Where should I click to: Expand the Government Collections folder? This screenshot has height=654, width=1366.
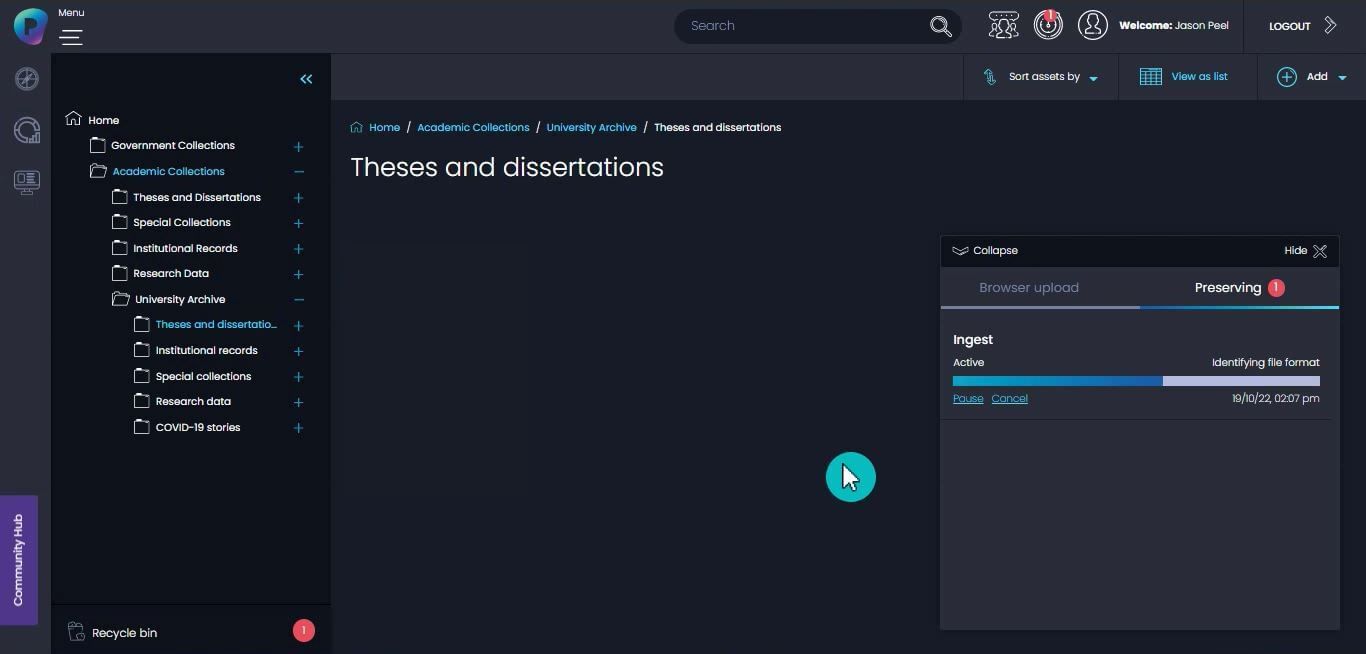[298, 147]
